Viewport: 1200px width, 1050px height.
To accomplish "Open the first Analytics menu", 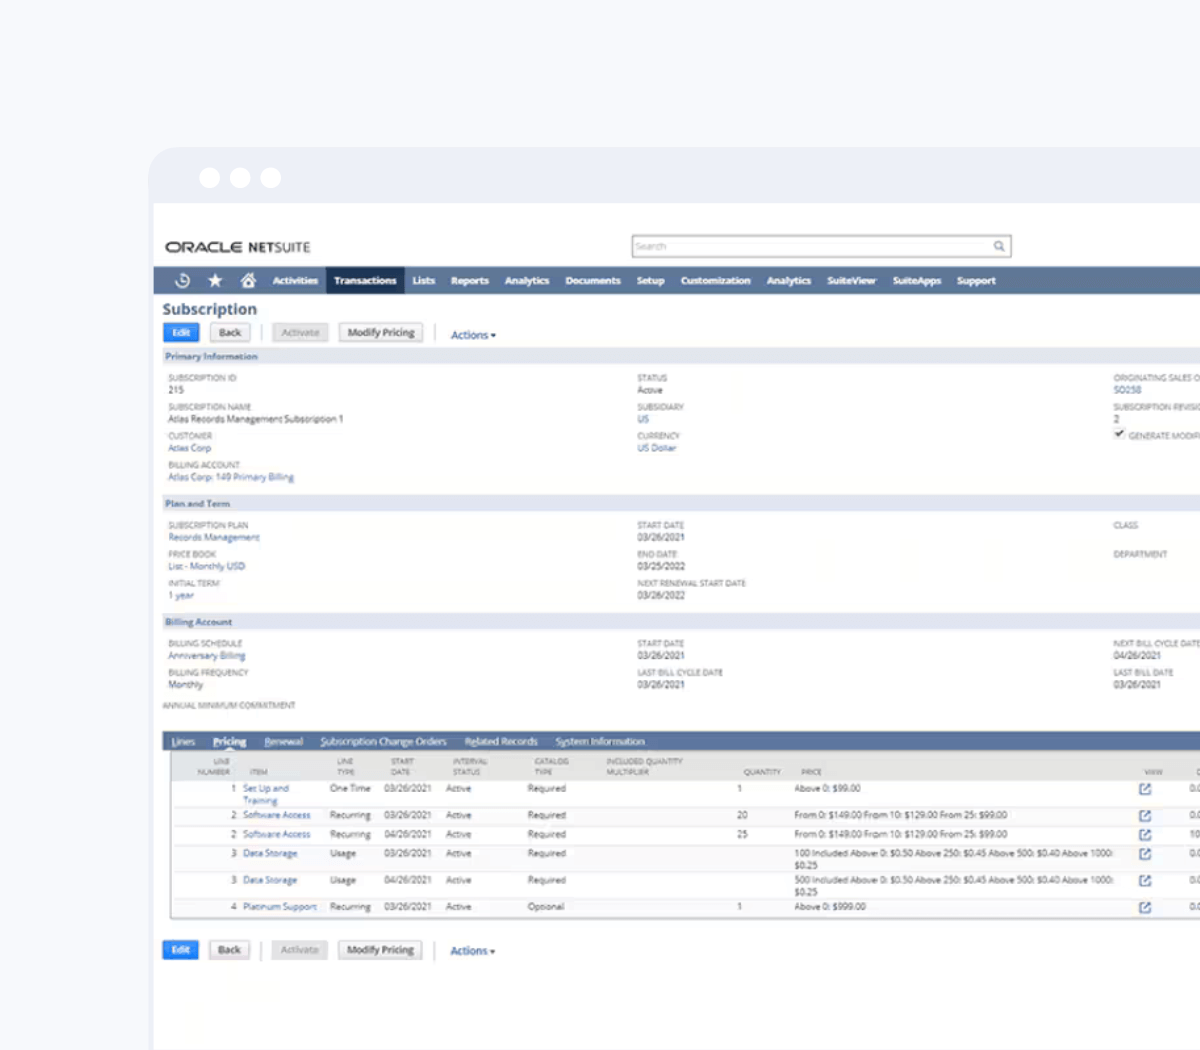I will pos(527,281).
